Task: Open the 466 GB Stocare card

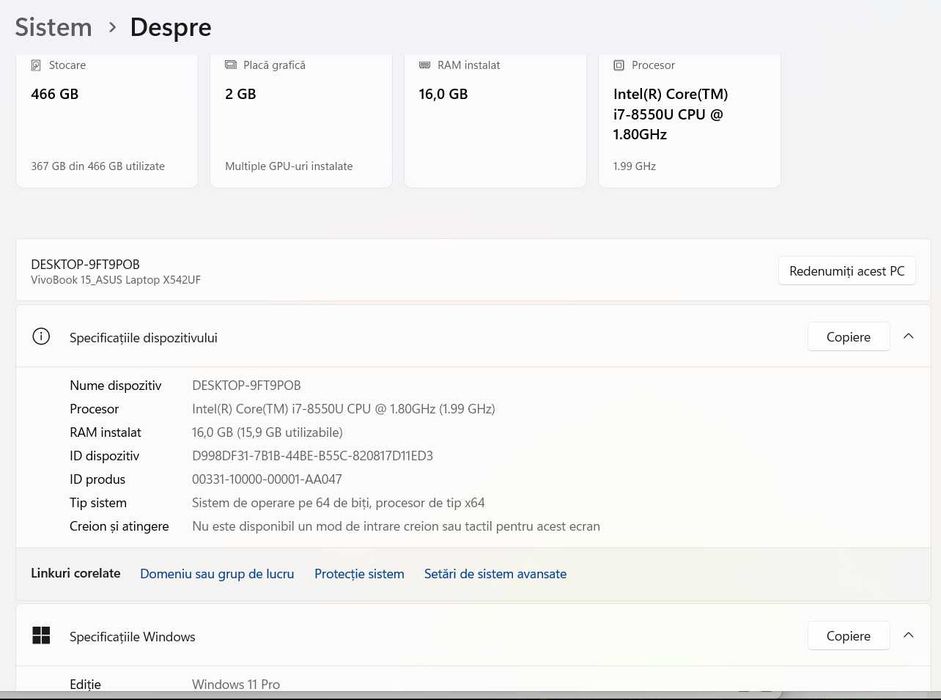Action: 106,120
